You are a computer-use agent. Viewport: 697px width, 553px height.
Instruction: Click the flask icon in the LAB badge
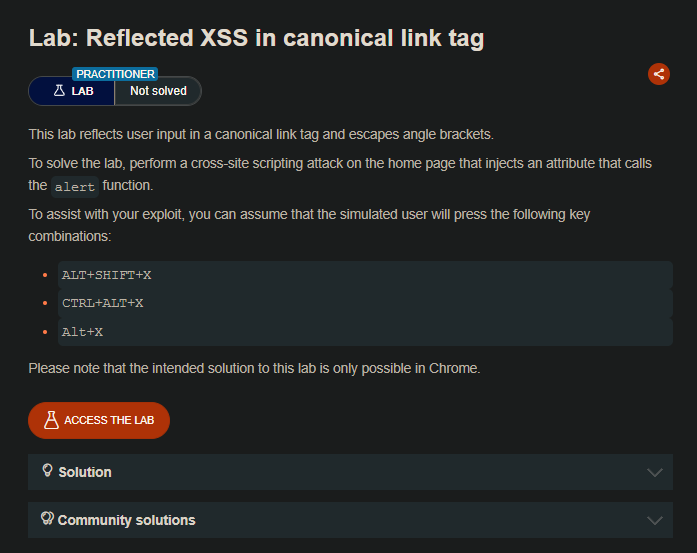pyautogui.click(x=59, y=91)
